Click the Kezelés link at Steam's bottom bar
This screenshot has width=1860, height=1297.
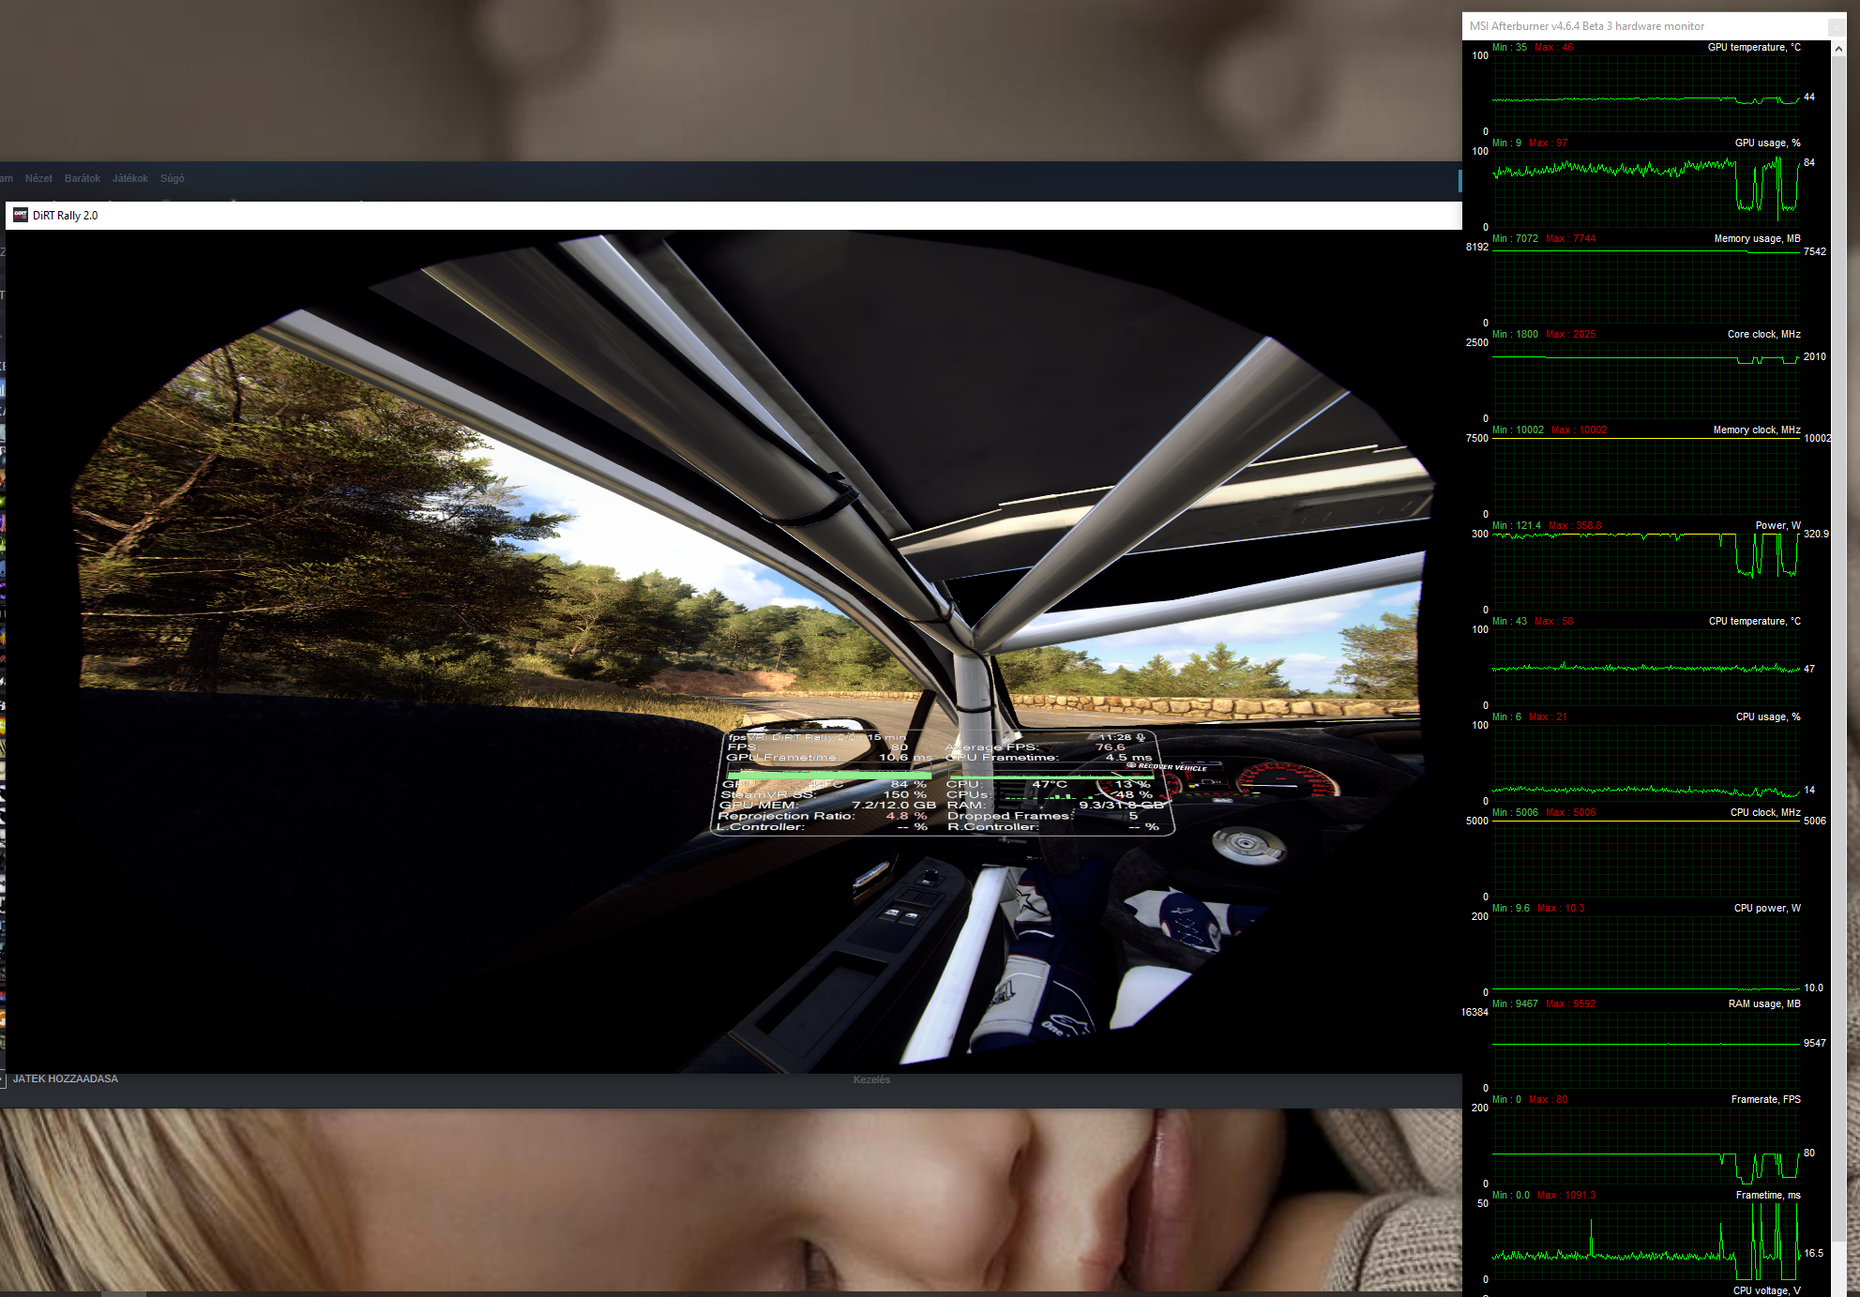872,1080
